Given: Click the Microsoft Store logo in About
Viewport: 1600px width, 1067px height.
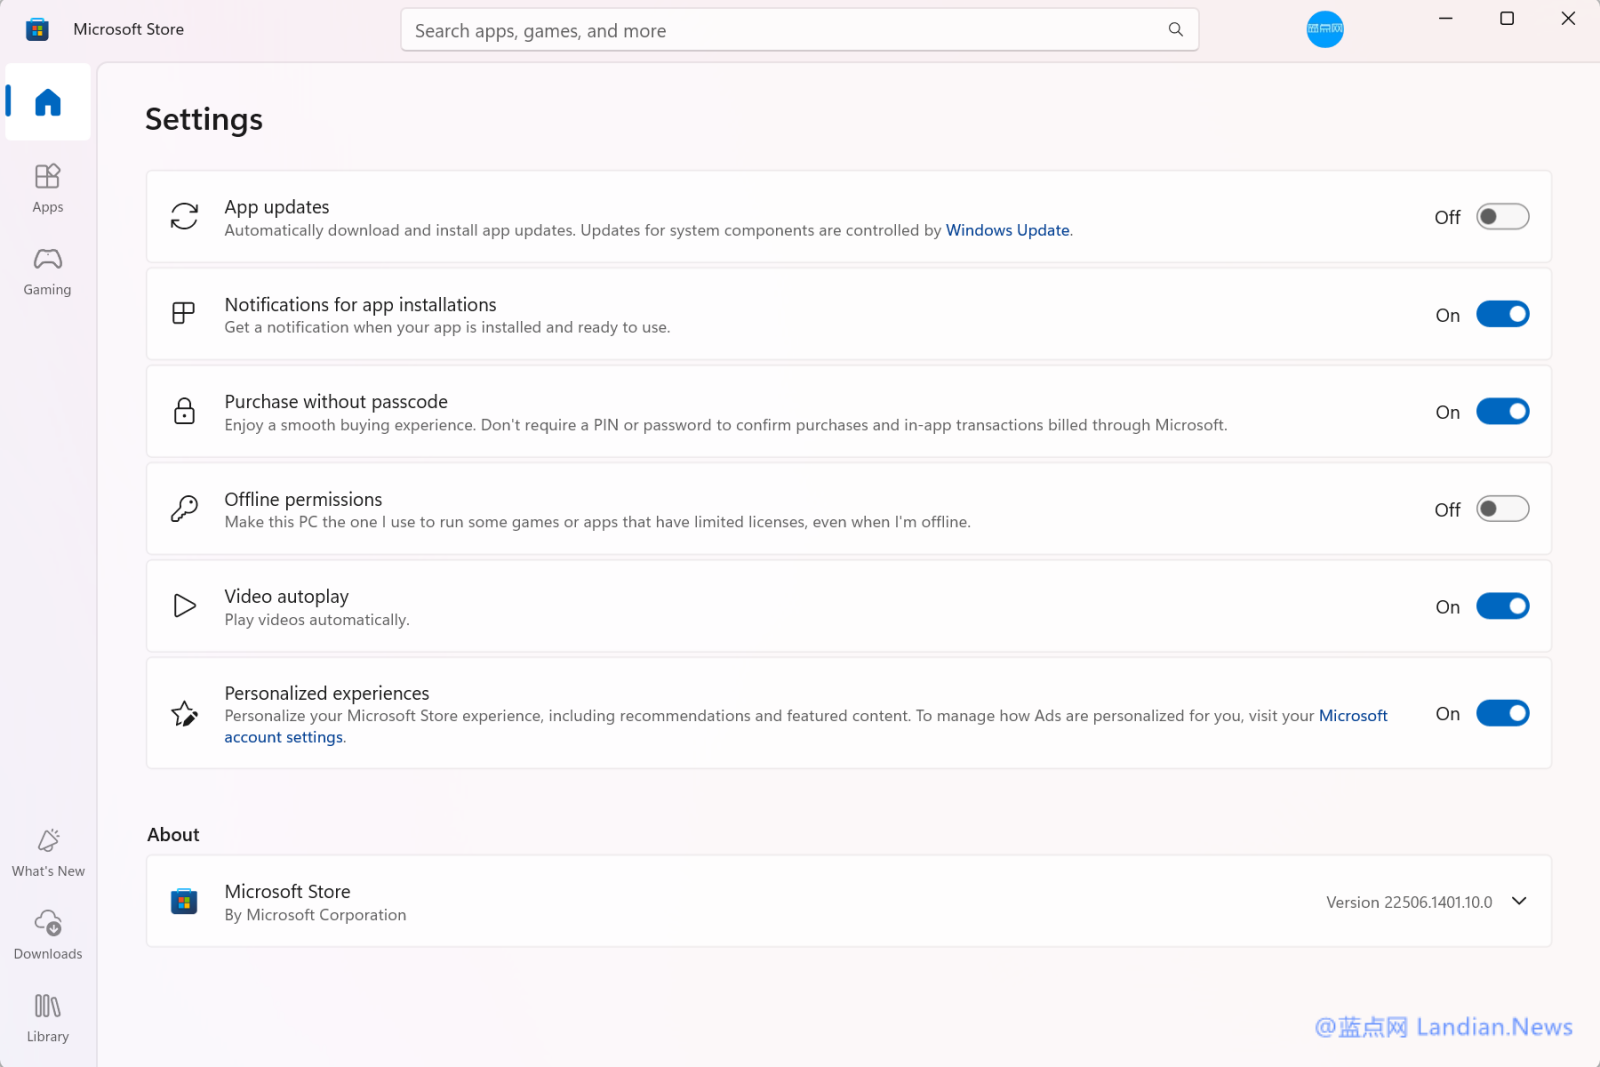Looking at the screenshot, I should (184, 902).
